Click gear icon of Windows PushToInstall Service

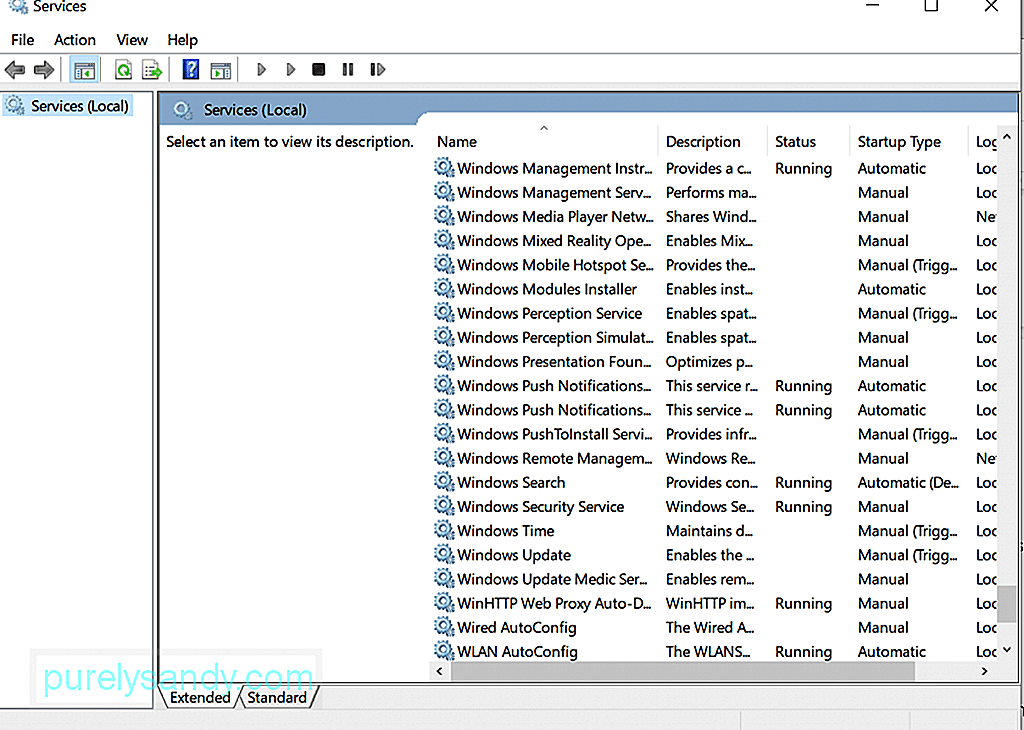click(444, 434)
